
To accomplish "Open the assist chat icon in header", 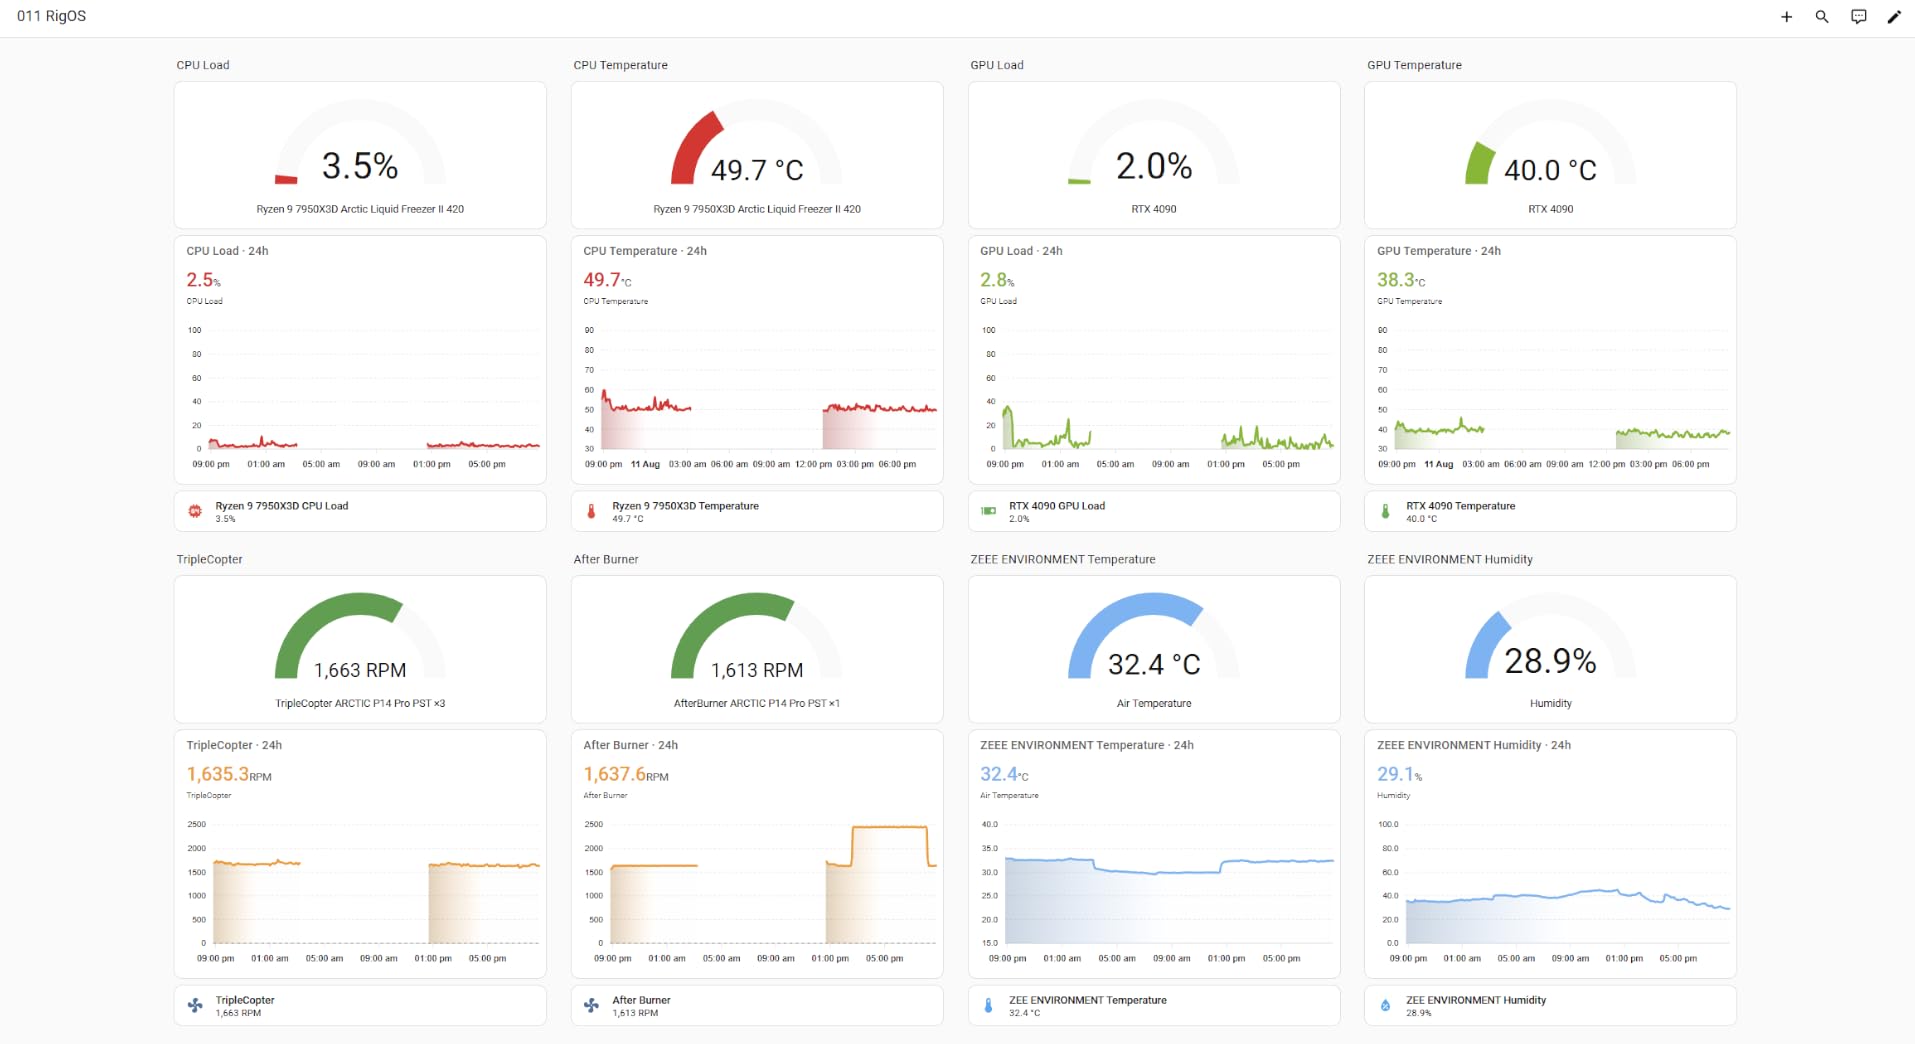I will click(x=1858, y=17).
